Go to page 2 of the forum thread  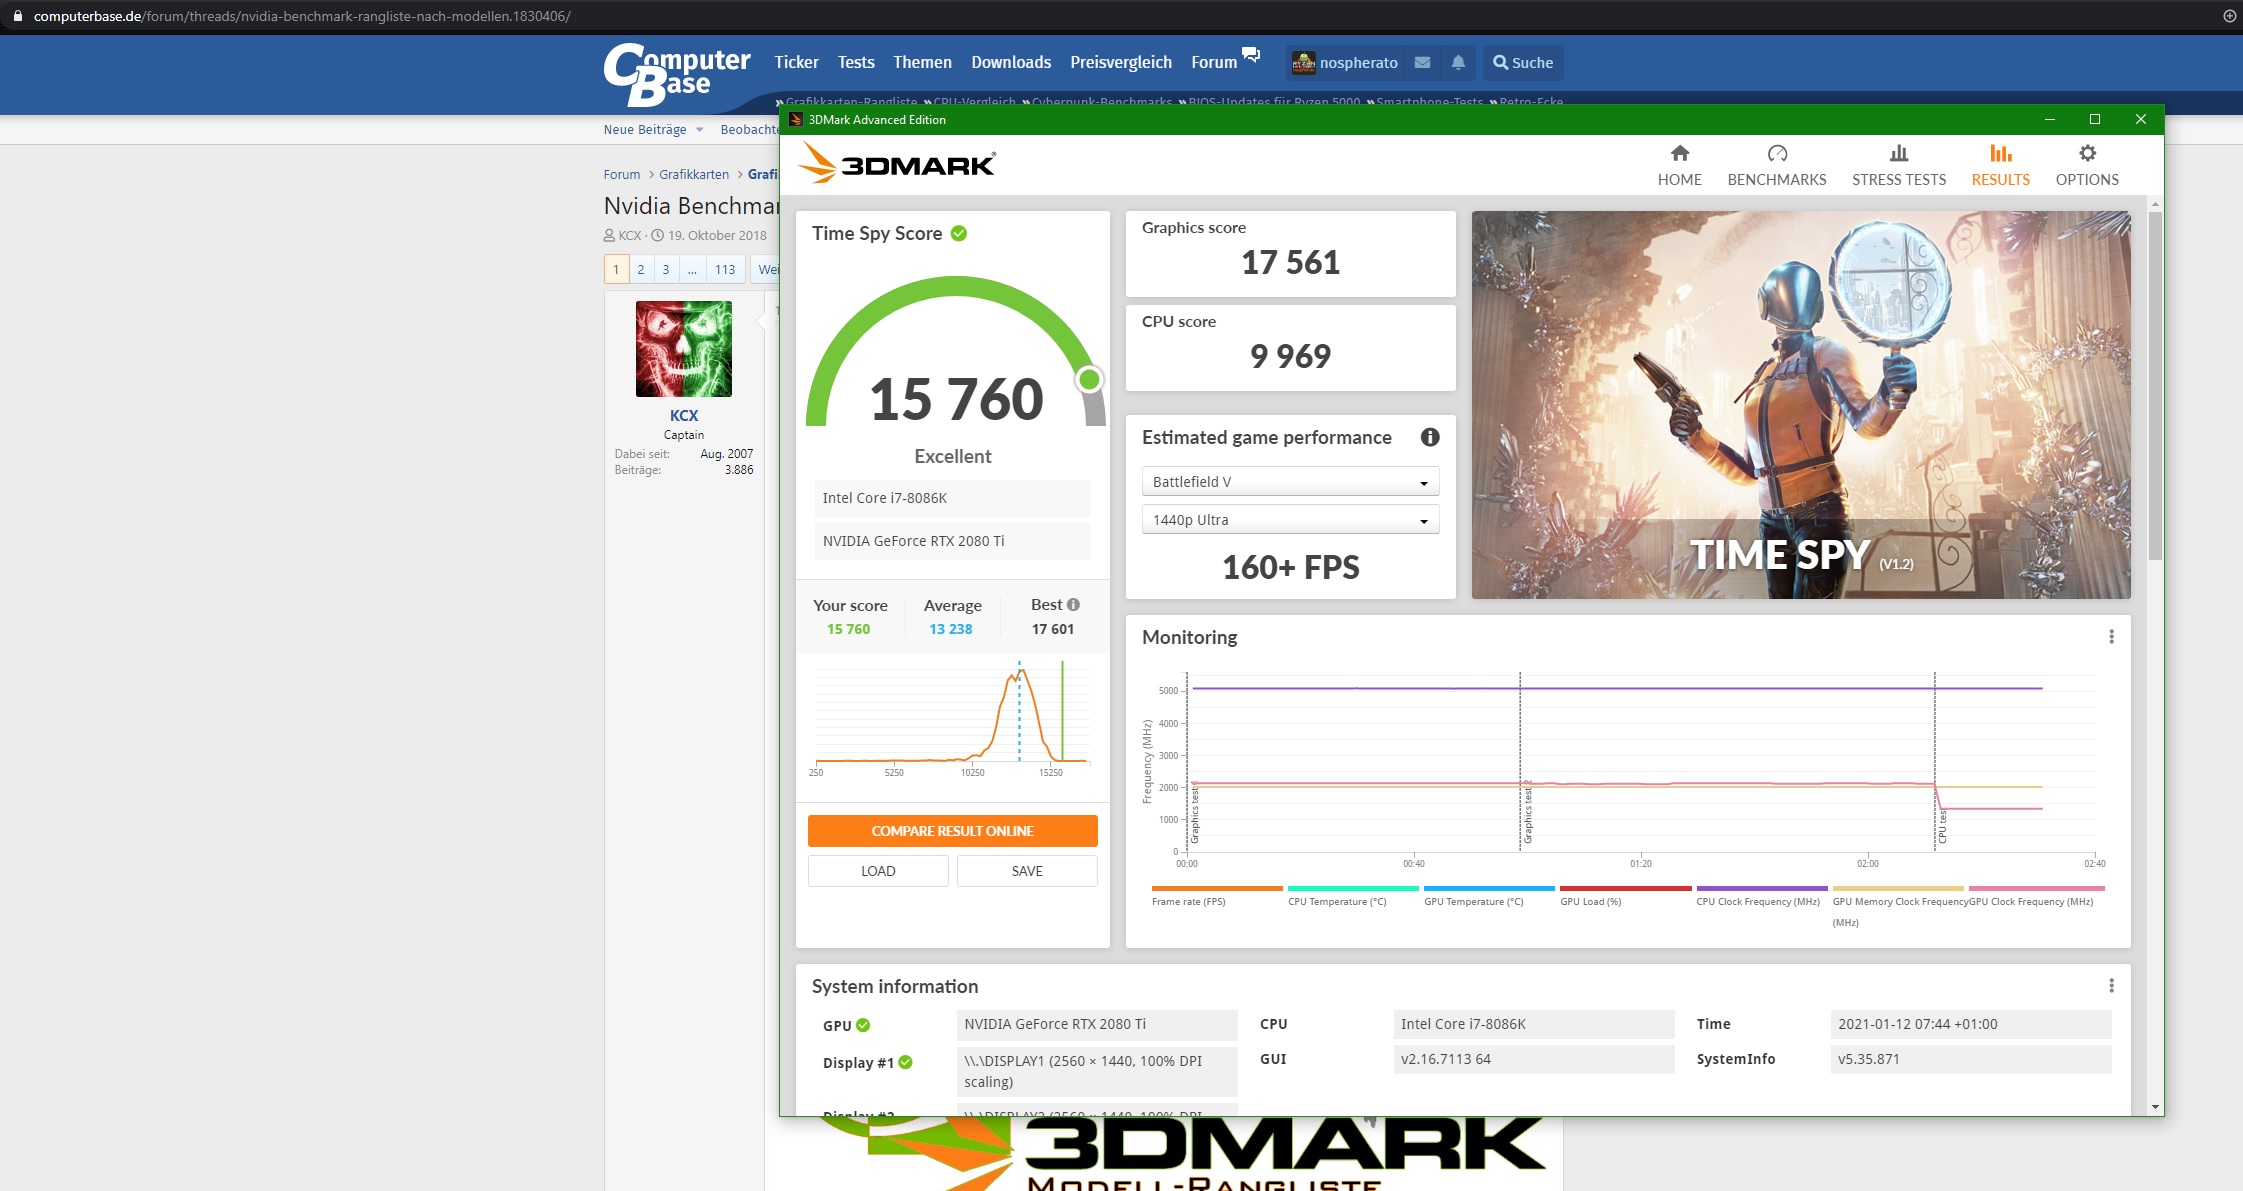pos(641,269)
